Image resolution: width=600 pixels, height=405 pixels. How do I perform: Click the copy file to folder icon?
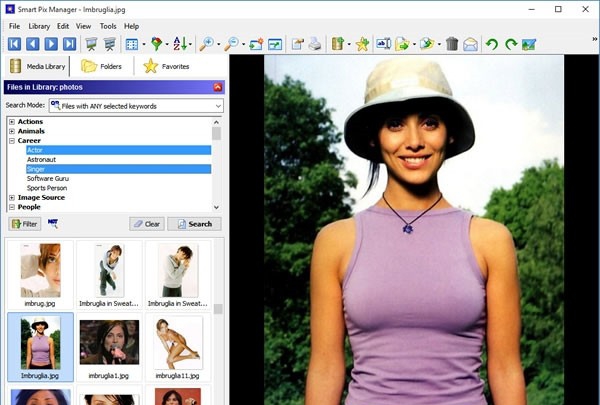(402, 44)
